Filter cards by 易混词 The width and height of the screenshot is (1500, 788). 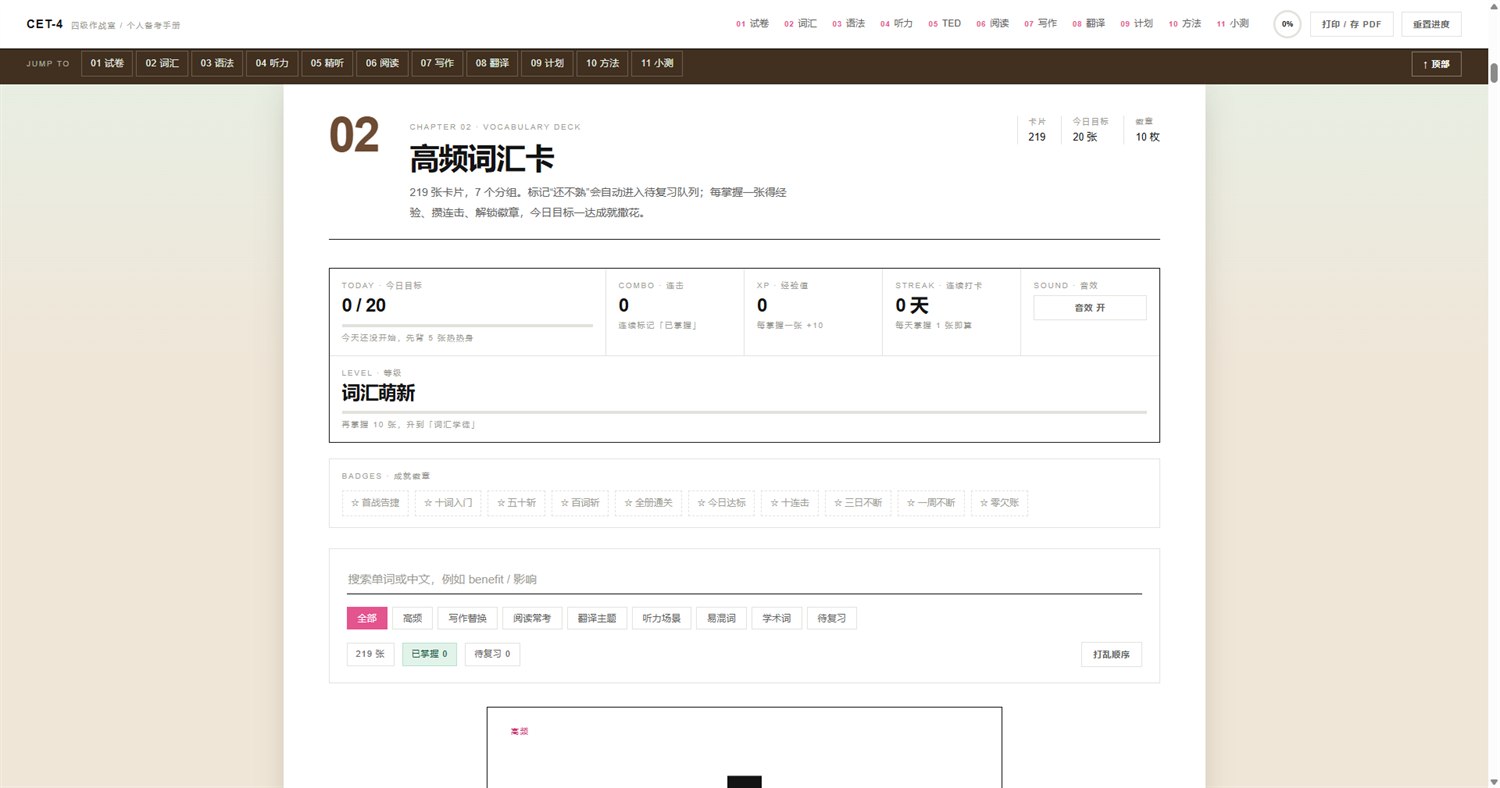[720, 619]
